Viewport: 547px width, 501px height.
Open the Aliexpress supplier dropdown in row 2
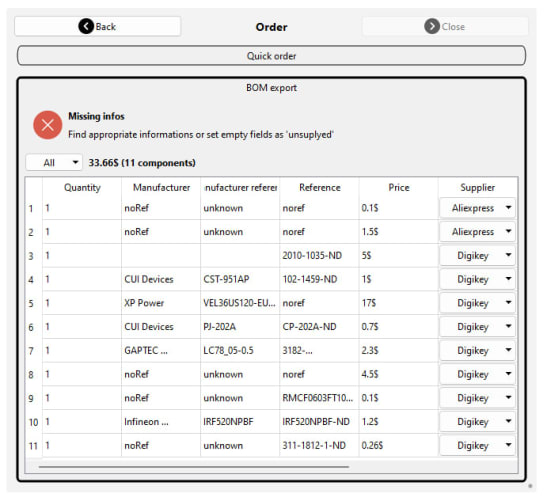tap(477, 232)
